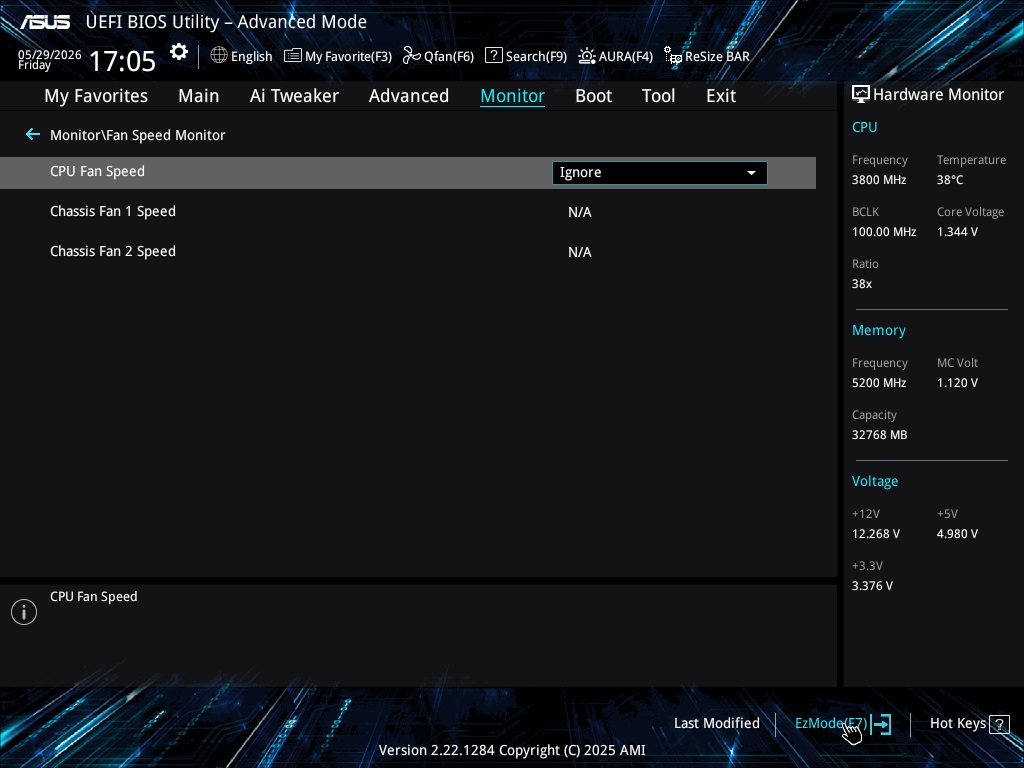Click the 1.120 V MC Volt value
The height and width of the screenshot is (768, 1024).
957,383
